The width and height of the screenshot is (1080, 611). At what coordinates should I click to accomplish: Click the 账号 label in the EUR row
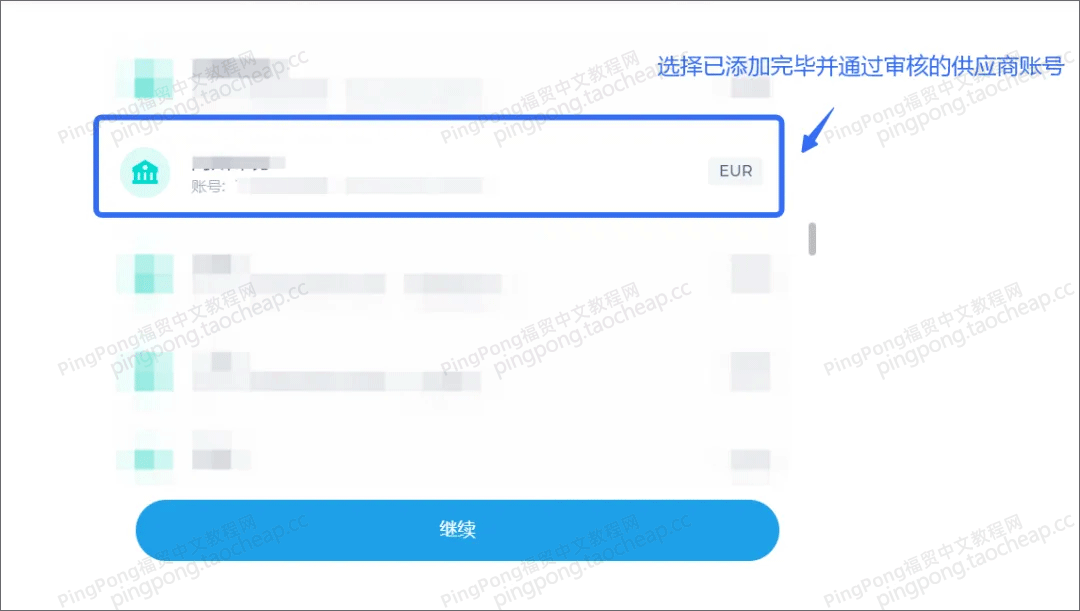tap(208, 186)
